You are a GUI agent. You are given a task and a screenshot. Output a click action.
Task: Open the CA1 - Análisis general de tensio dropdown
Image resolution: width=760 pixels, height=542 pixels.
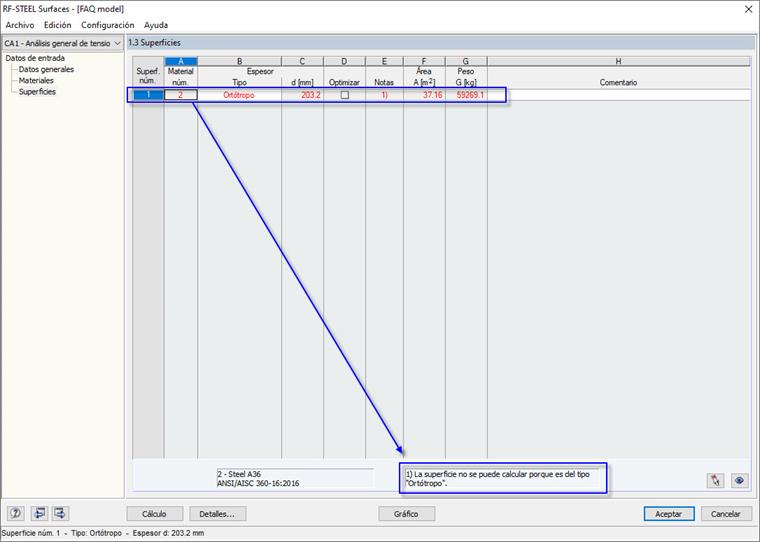pos(63,43)
